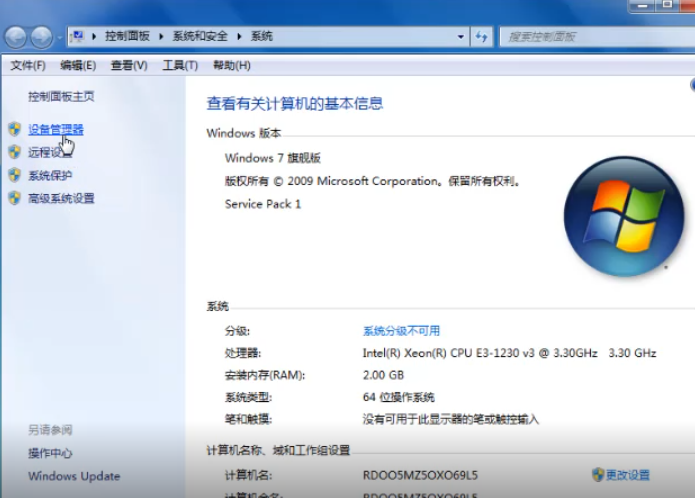Open 设备管理器 from the left sidebar

click(x=55, y=129)
